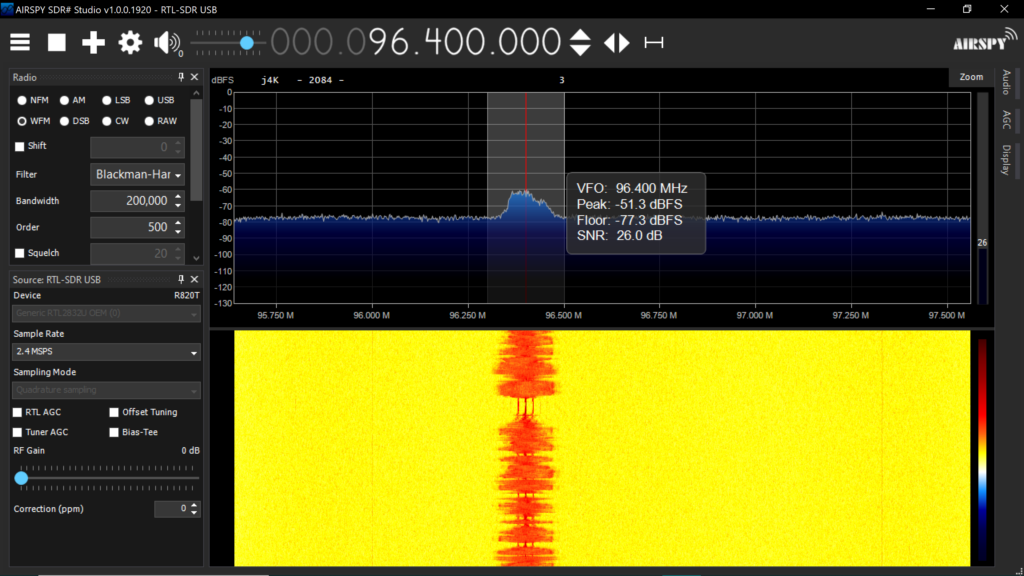The width and height of the screenshot is (1024, 576).
Task: Pin the Source RTL-SDR USB panel
Action: [181, 280]
